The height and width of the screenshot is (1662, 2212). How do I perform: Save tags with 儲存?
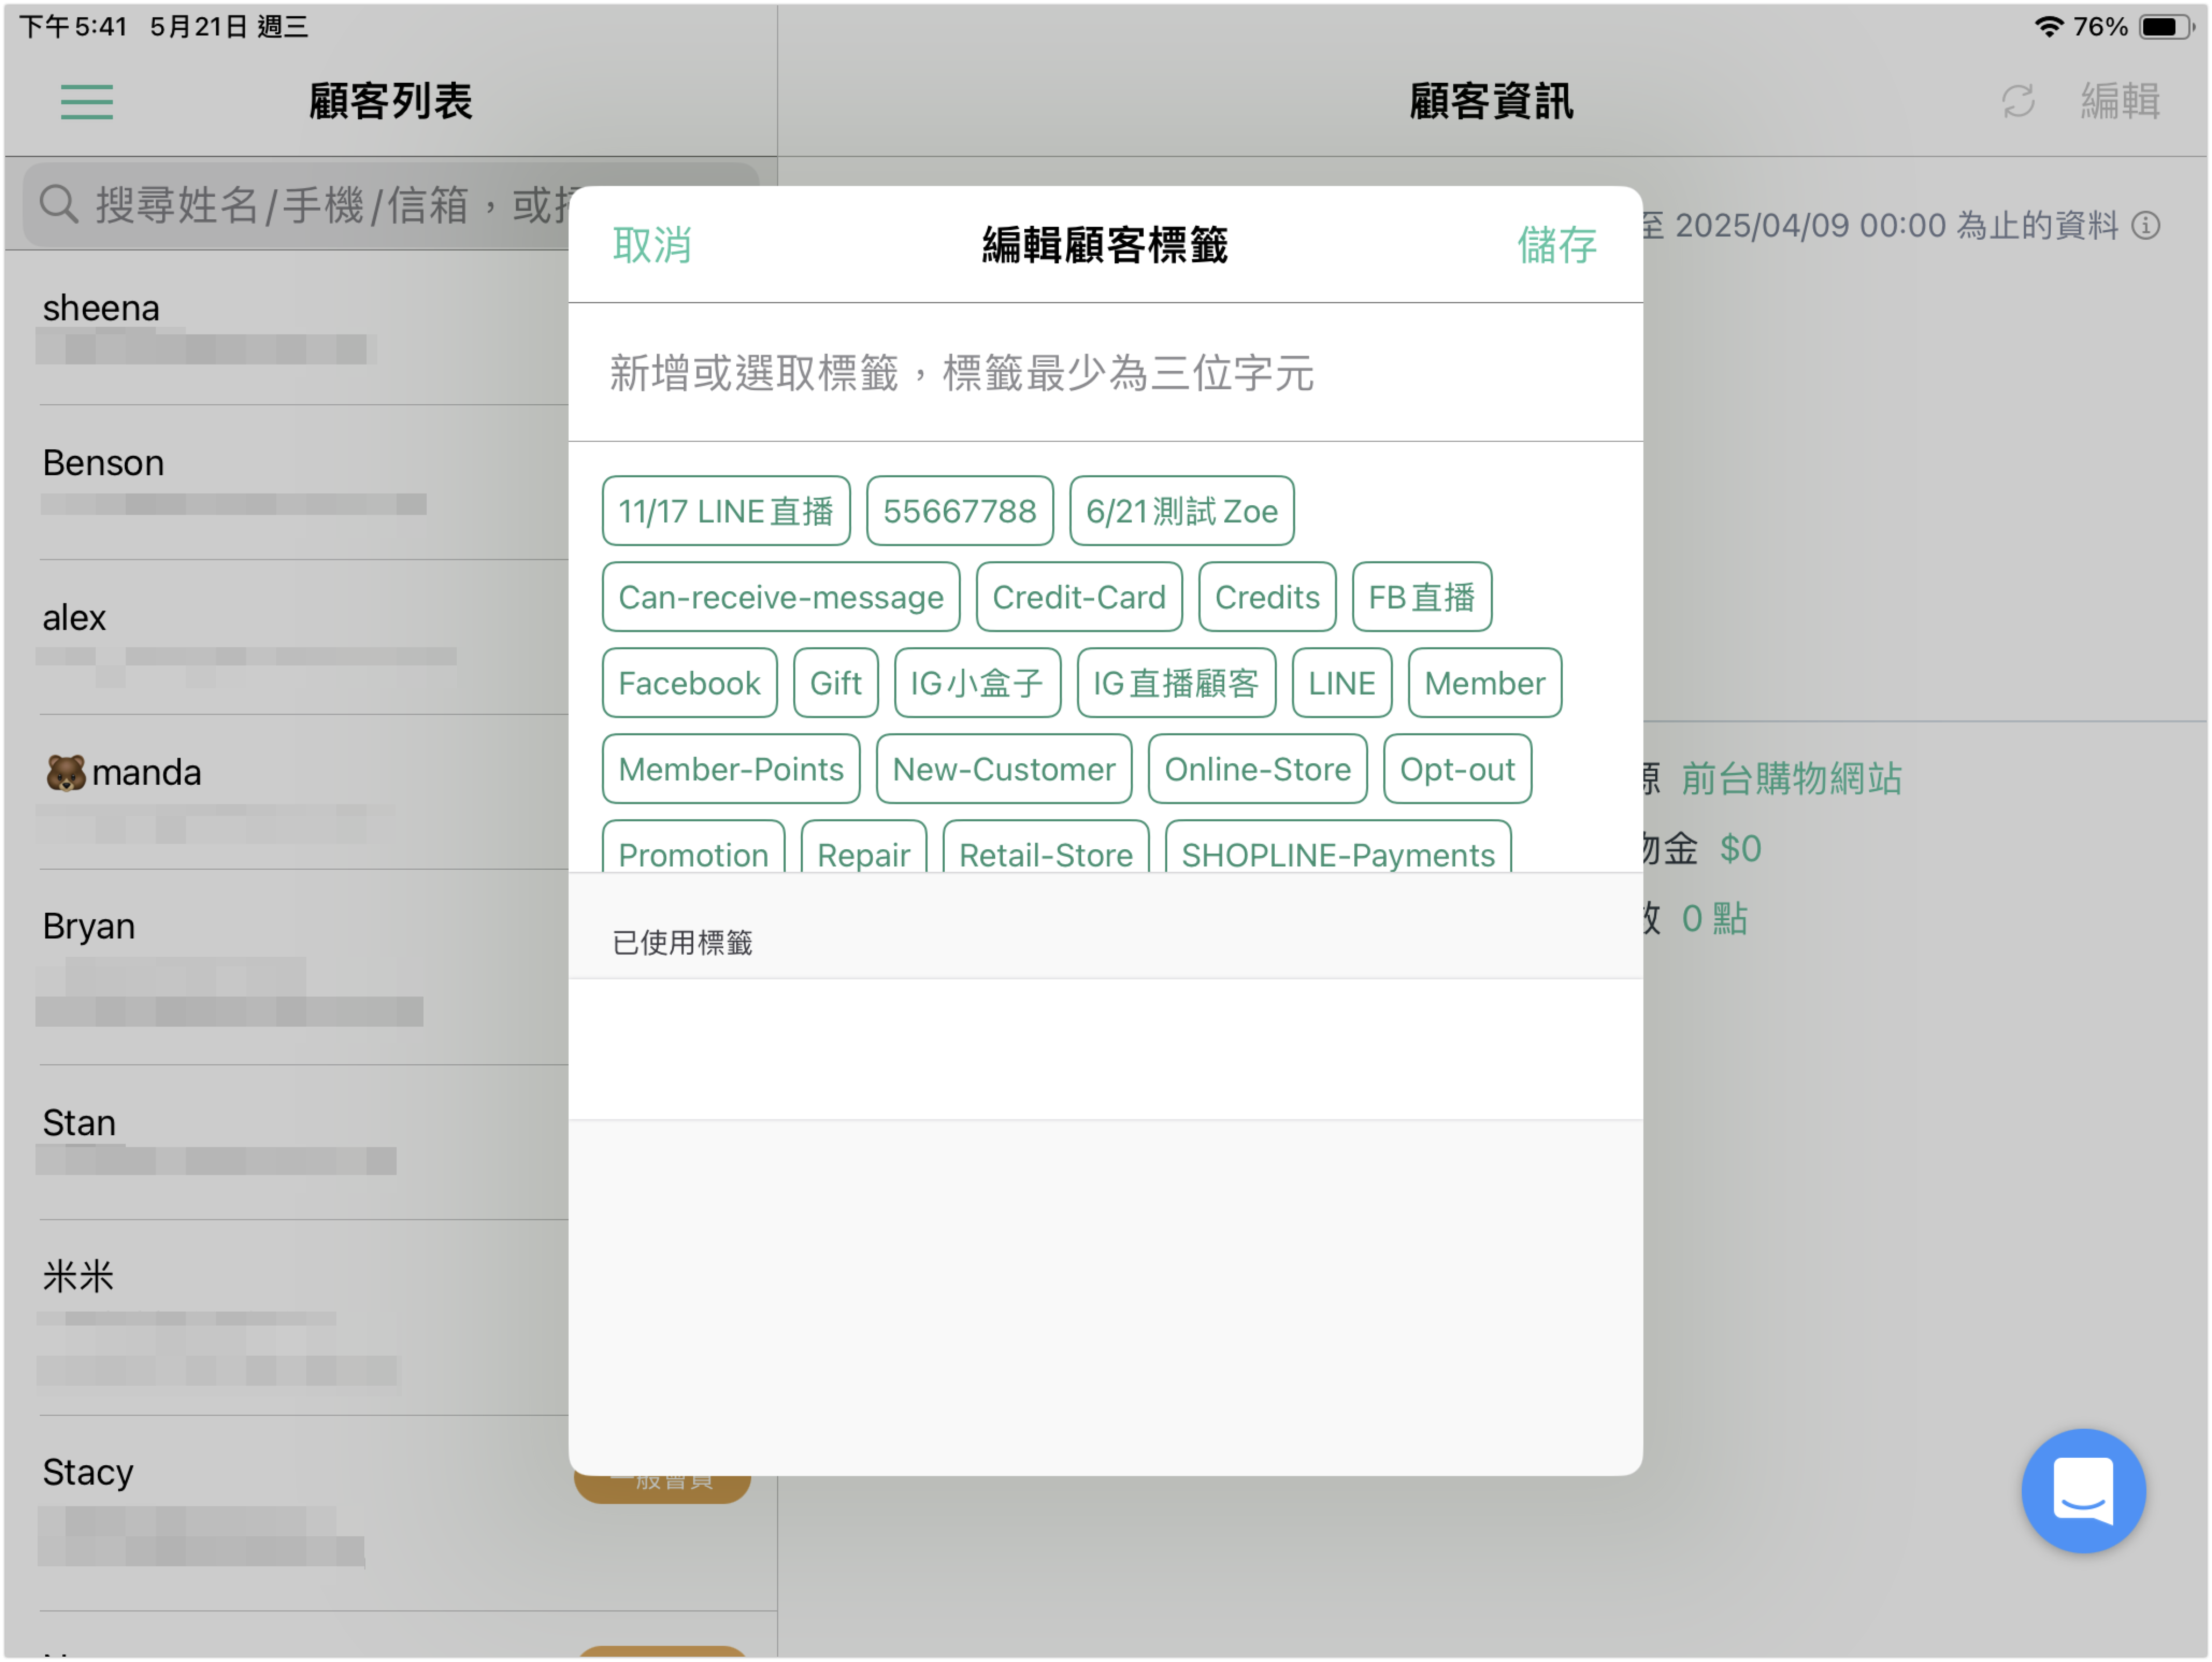[1557, 245]
